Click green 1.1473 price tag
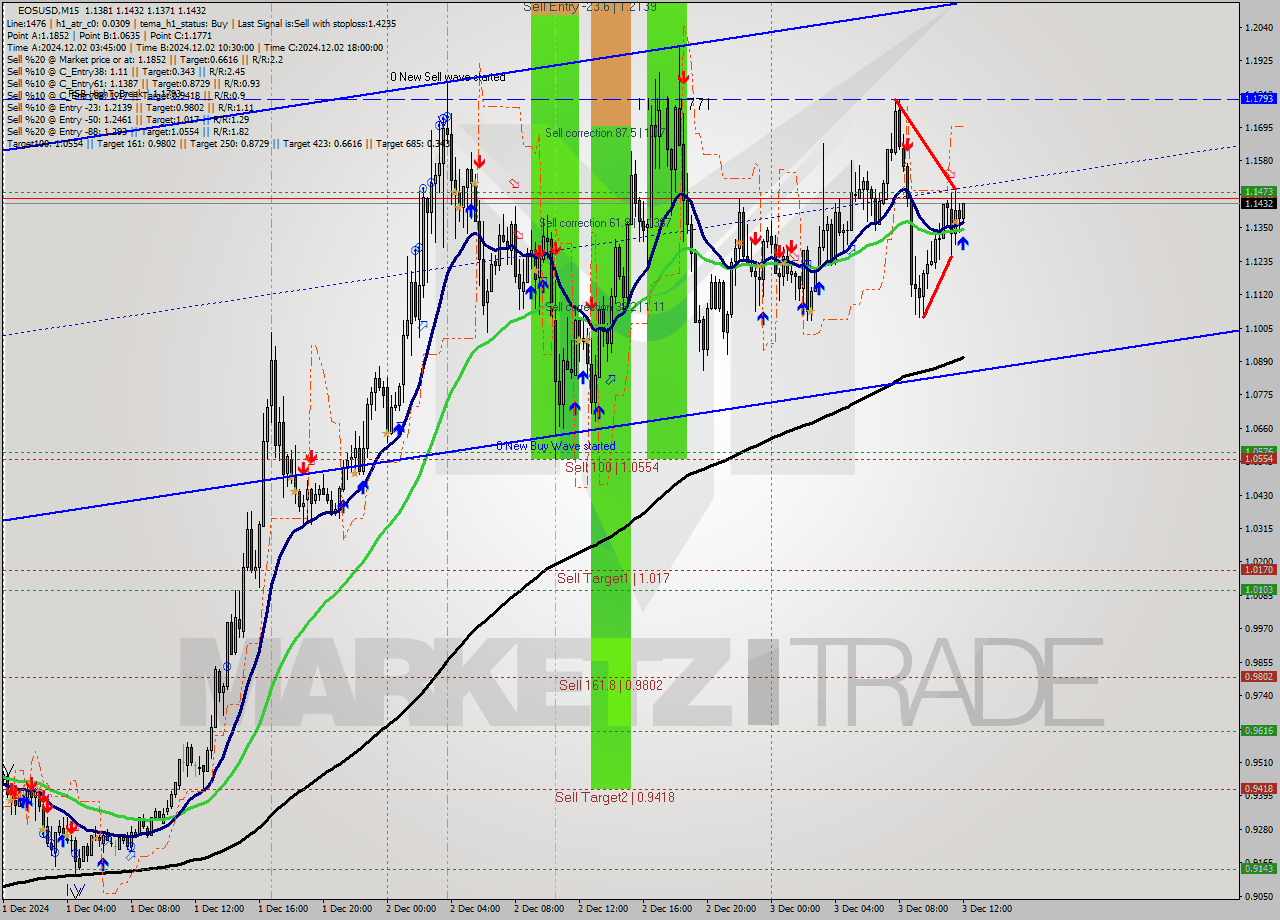 1258,191
